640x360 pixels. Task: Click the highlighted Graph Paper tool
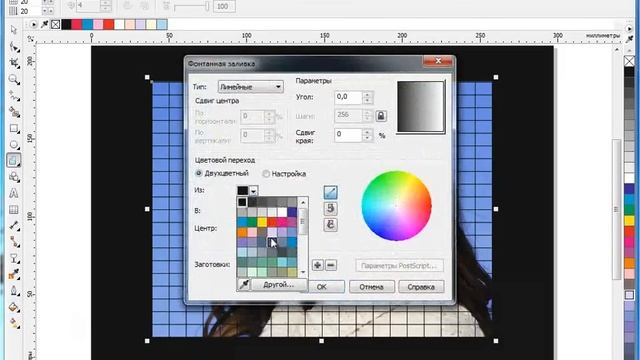coord(14,160)
